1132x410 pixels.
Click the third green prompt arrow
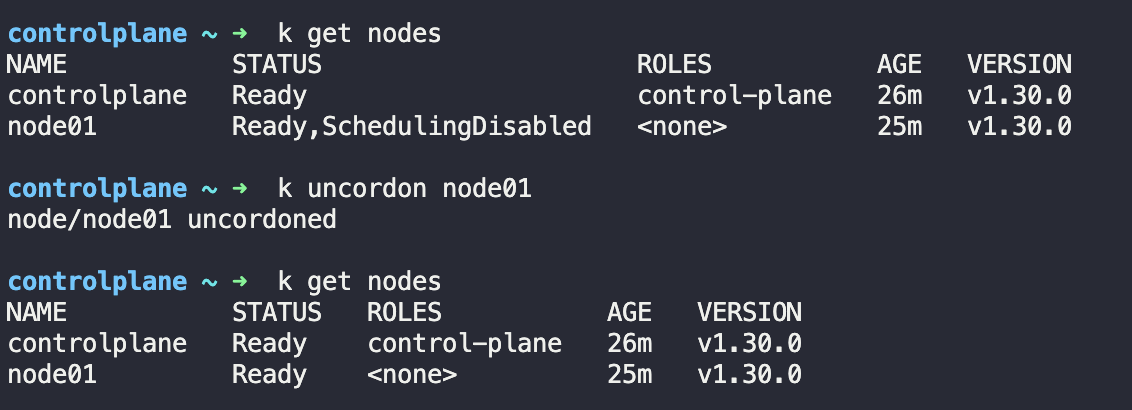pos(240,282)
